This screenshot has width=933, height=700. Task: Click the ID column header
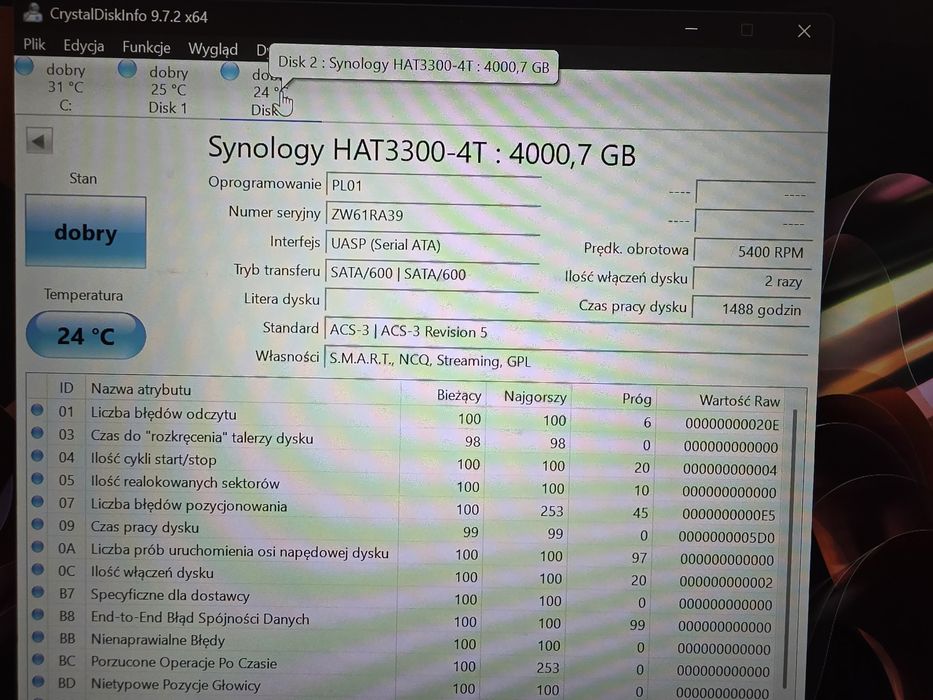pos(66,388)
